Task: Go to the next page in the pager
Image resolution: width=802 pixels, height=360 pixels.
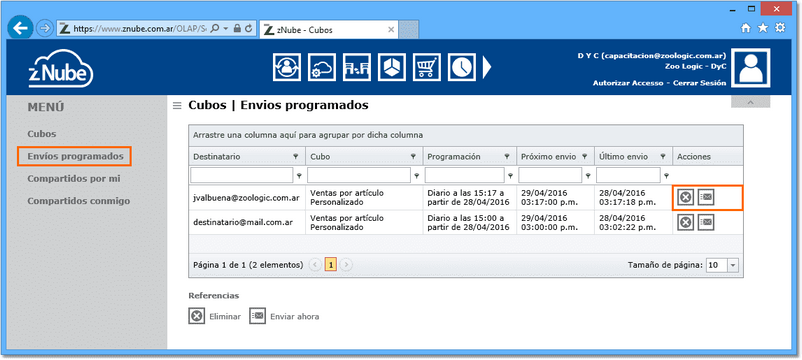Action: click(346, 265)
